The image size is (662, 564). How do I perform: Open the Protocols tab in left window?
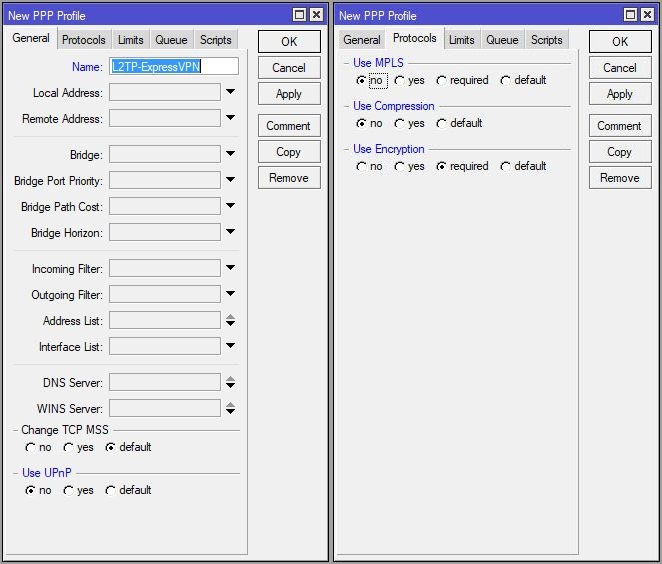click(84, 40)
